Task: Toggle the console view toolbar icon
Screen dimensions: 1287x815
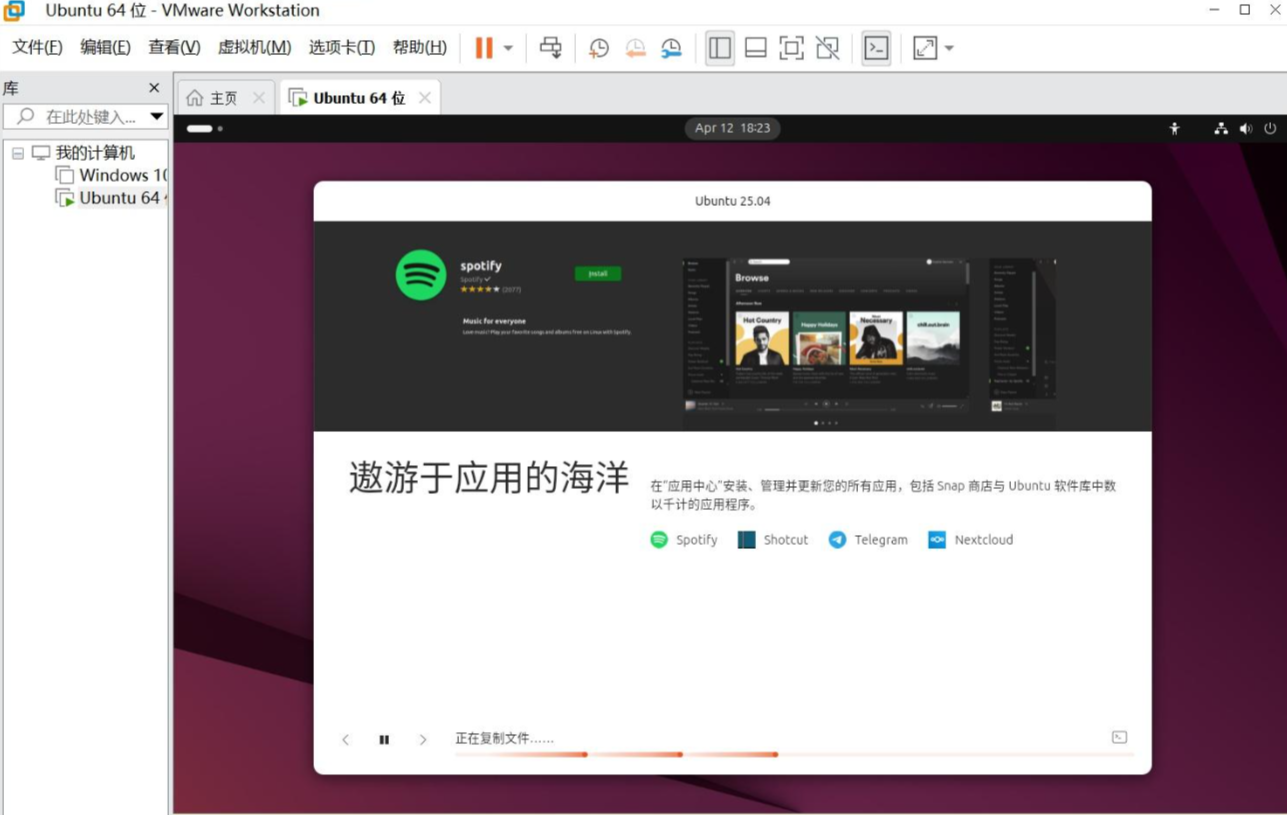Action: point(876,48)
